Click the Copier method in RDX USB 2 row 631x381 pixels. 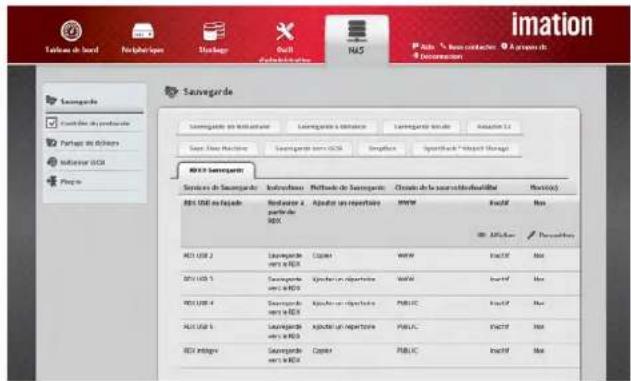coord(322,255)
